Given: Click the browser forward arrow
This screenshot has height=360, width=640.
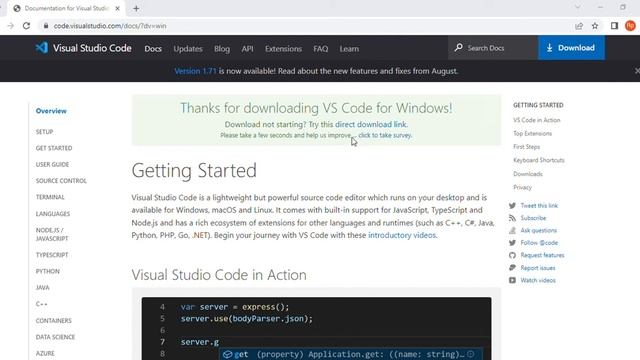Looking at the screenshot, I should 11,26.
